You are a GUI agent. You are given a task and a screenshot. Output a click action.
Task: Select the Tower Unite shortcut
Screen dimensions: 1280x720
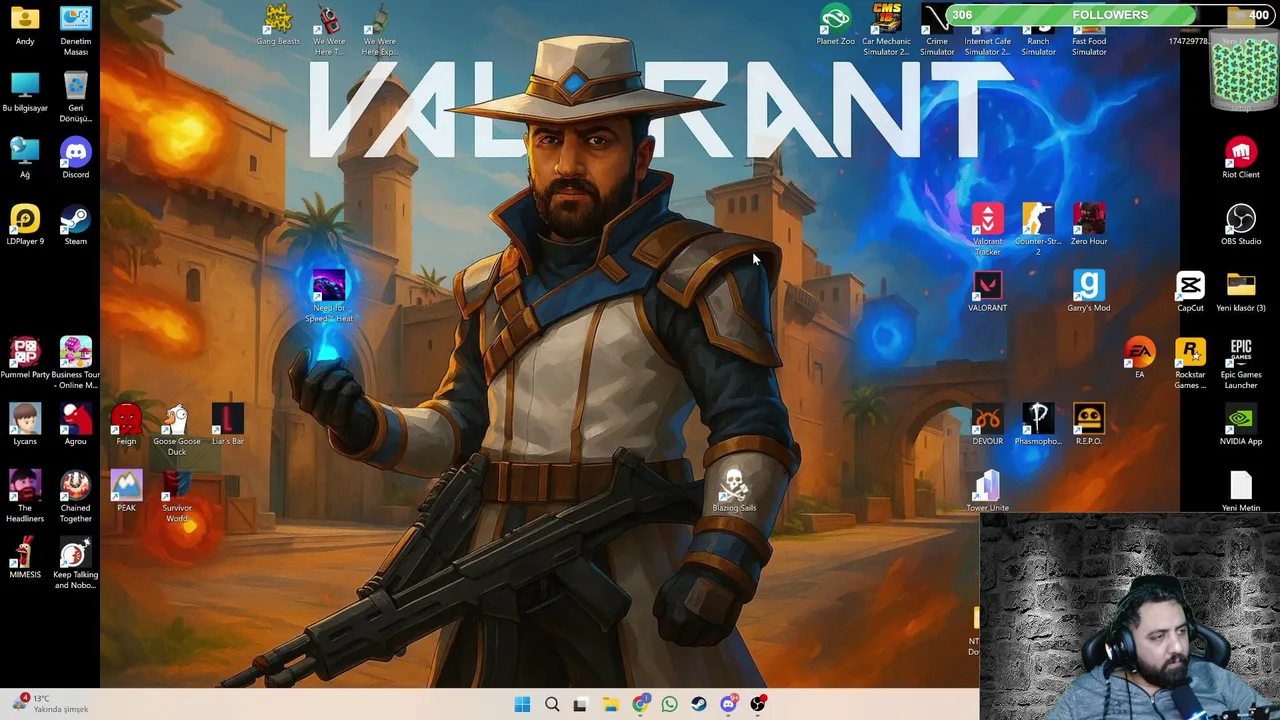[x=988, y=492]
